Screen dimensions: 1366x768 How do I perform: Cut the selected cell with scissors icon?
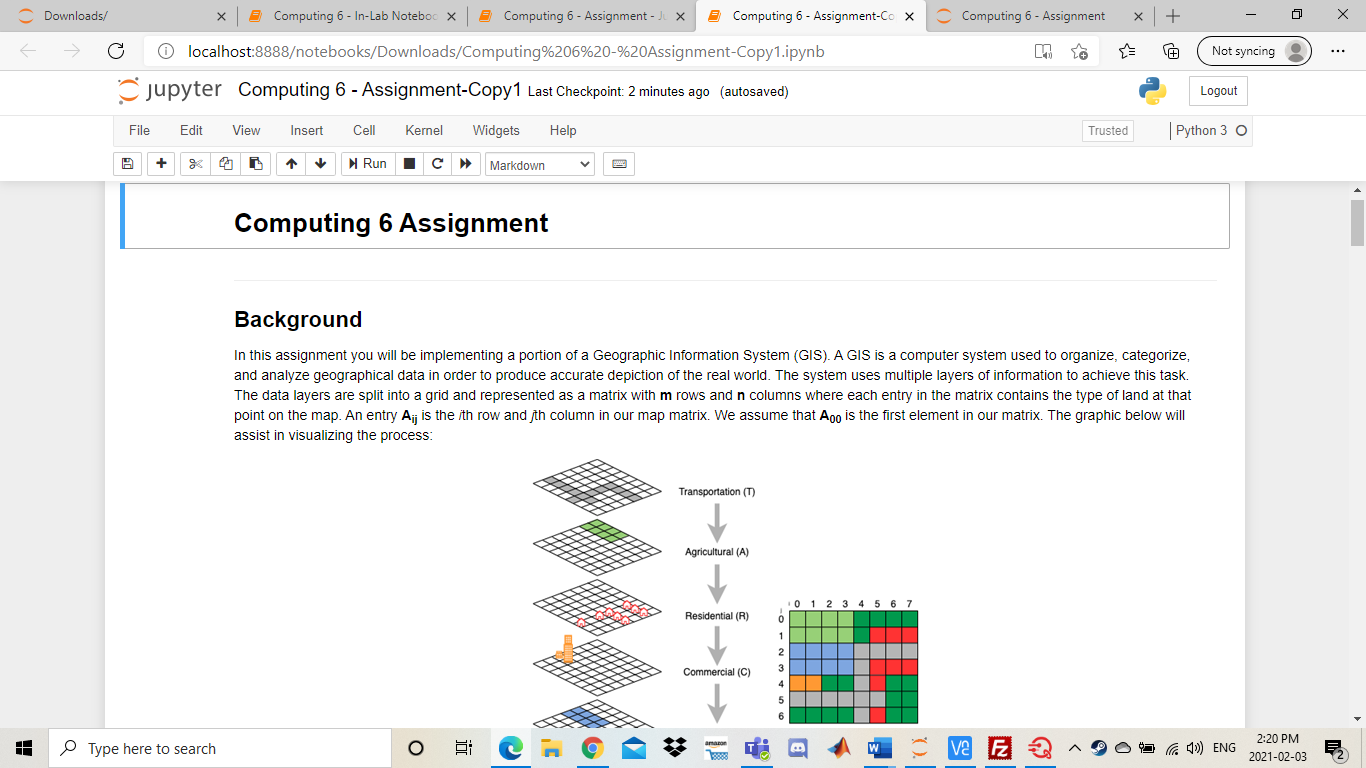pyautogui.click(x=195, y=164)
